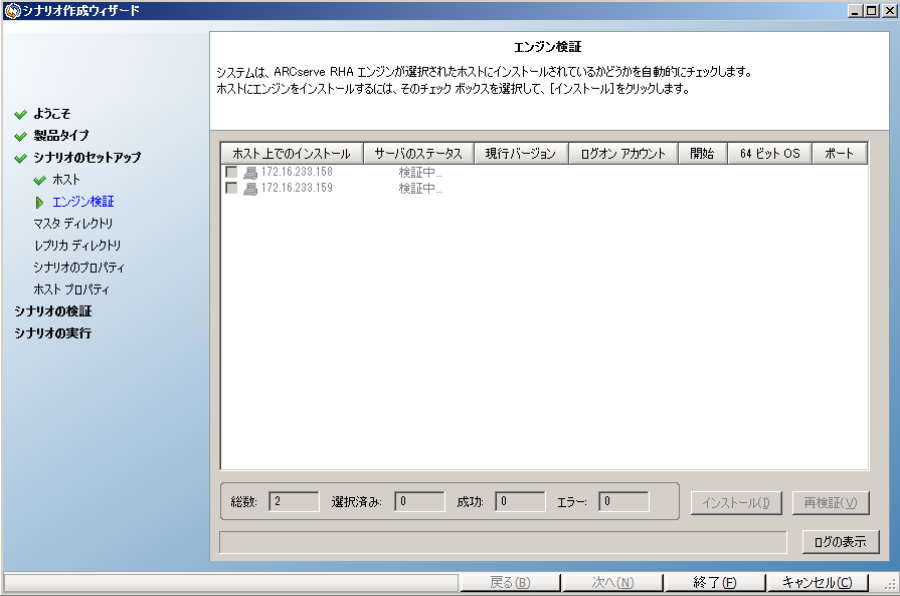Click the verification progress bar

503,542
